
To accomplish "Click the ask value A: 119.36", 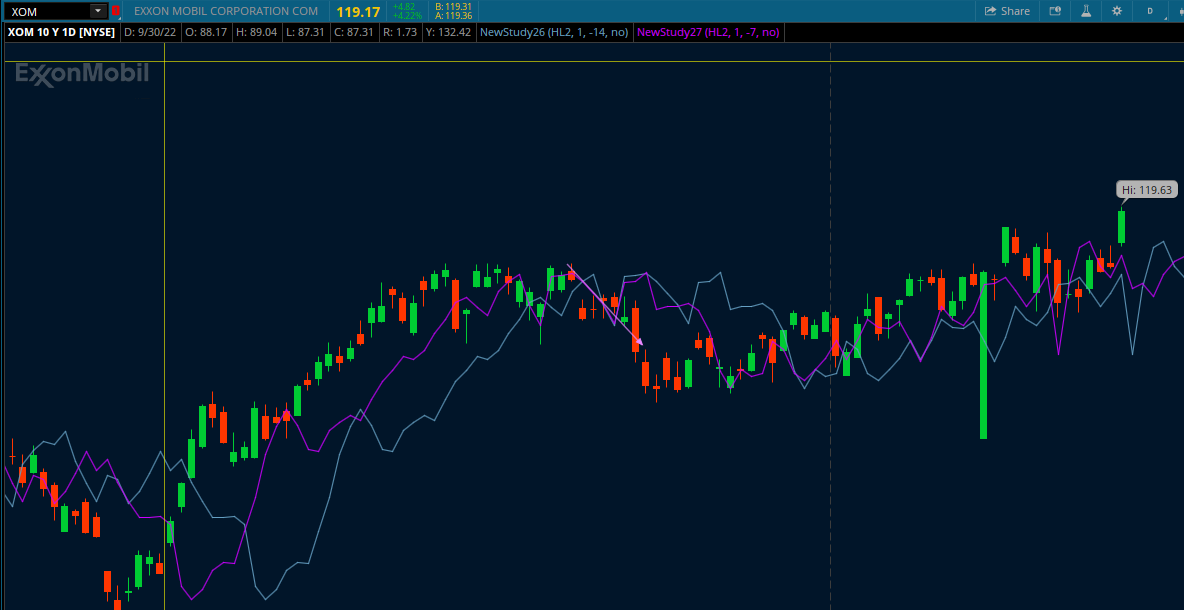I will (x=453, y=16).
